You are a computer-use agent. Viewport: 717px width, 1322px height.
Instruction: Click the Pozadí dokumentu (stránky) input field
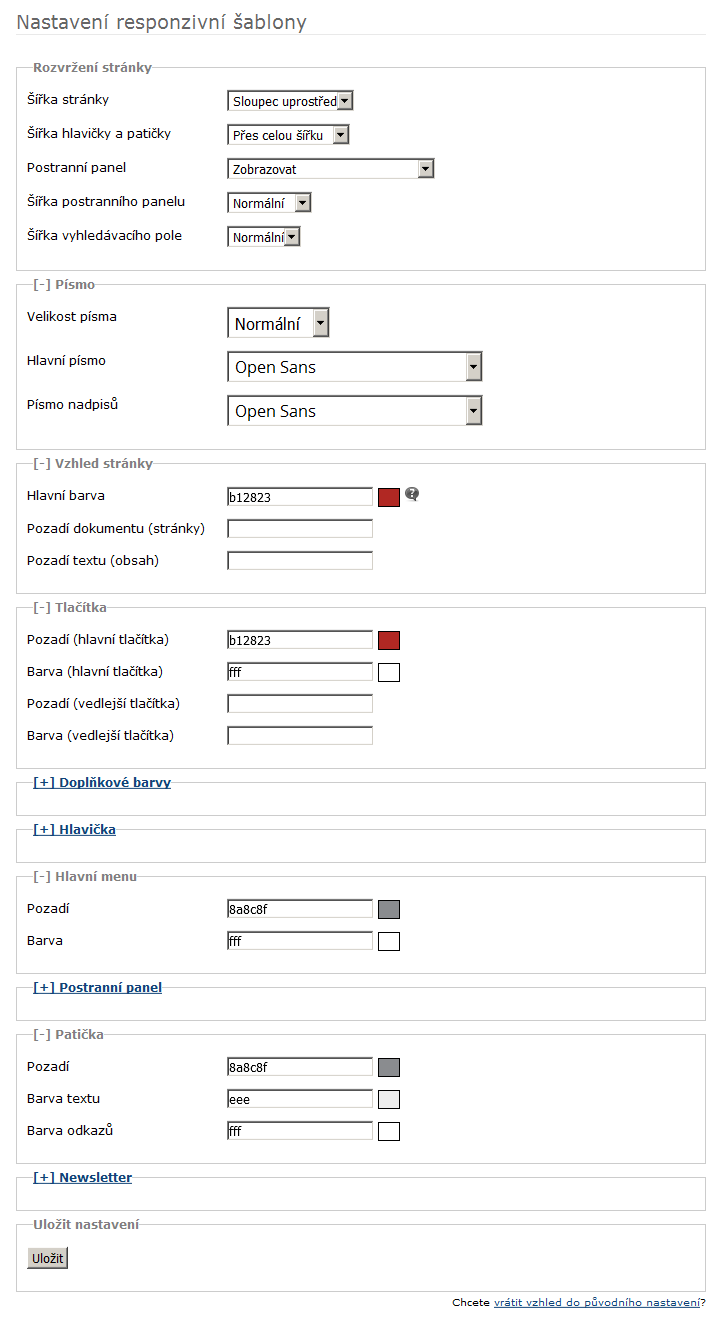click(300, 529)
